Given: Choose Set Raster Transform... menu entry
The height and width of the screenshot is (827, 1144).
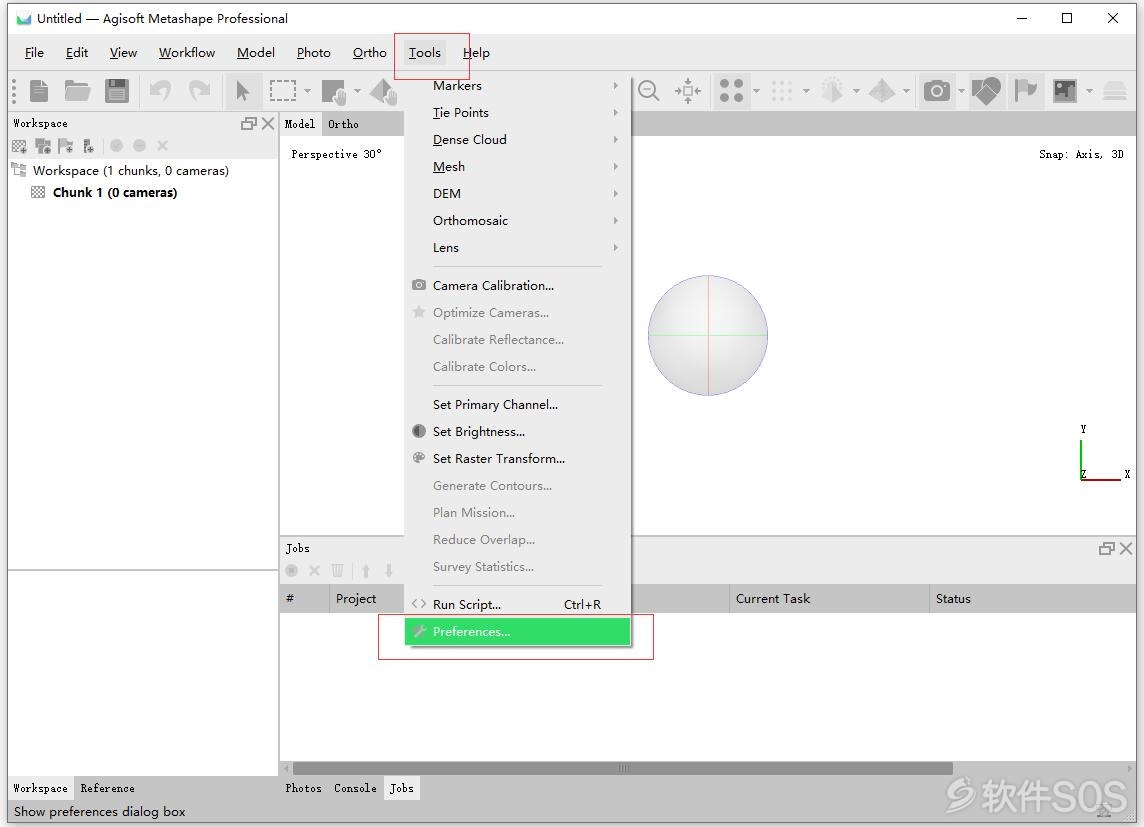Looking at the screenshot, I should point(517,459).
